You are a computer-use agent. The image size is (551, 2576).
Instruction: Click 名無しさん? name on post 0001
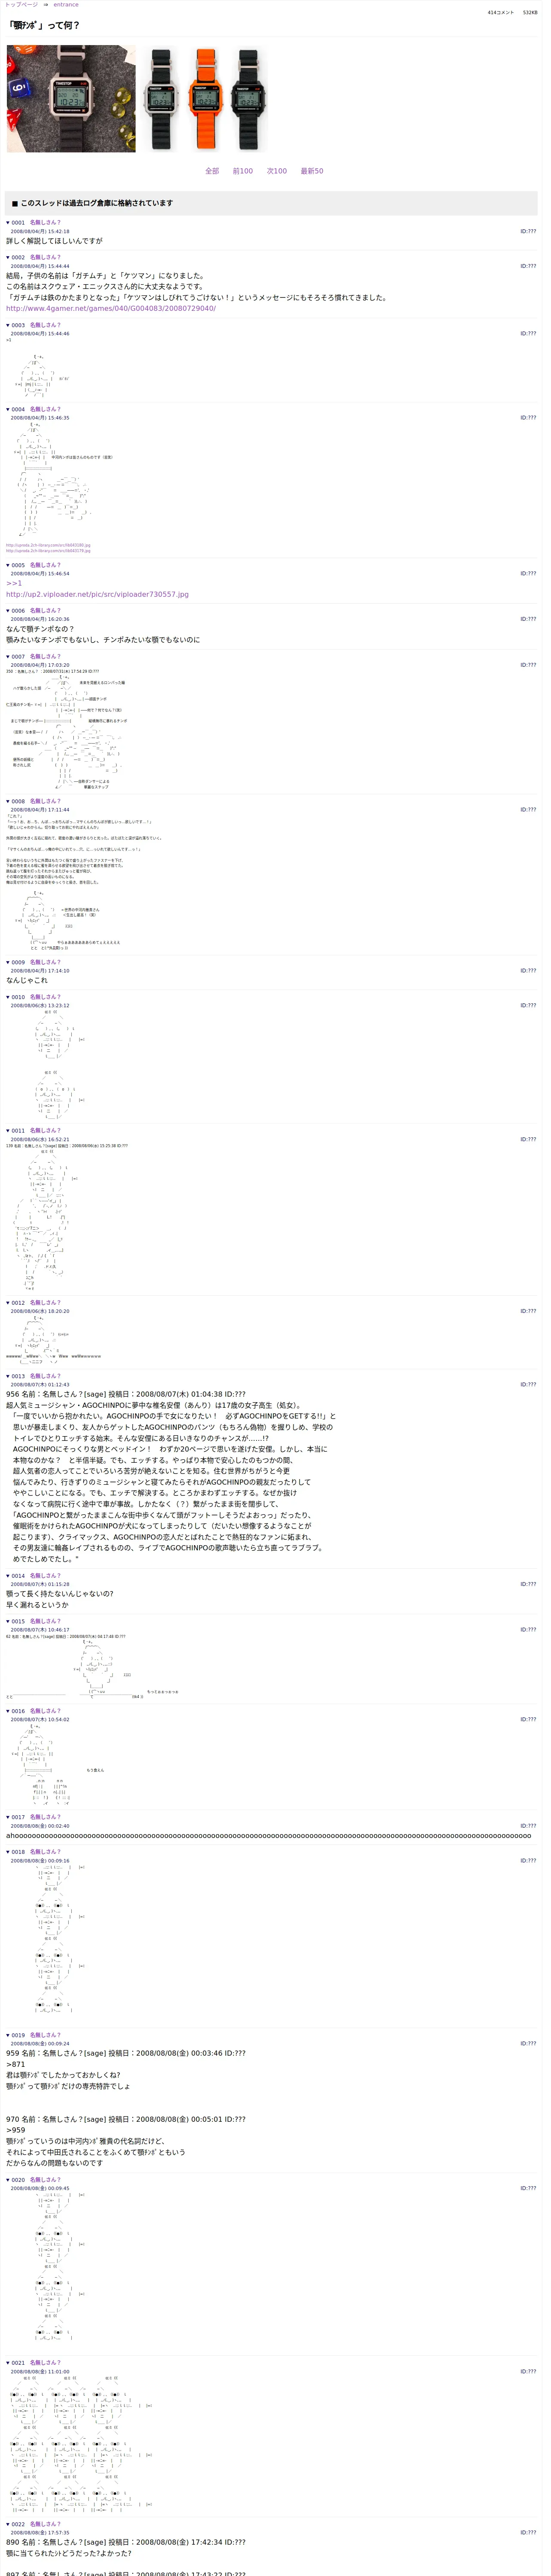click(x=45, y=223)
